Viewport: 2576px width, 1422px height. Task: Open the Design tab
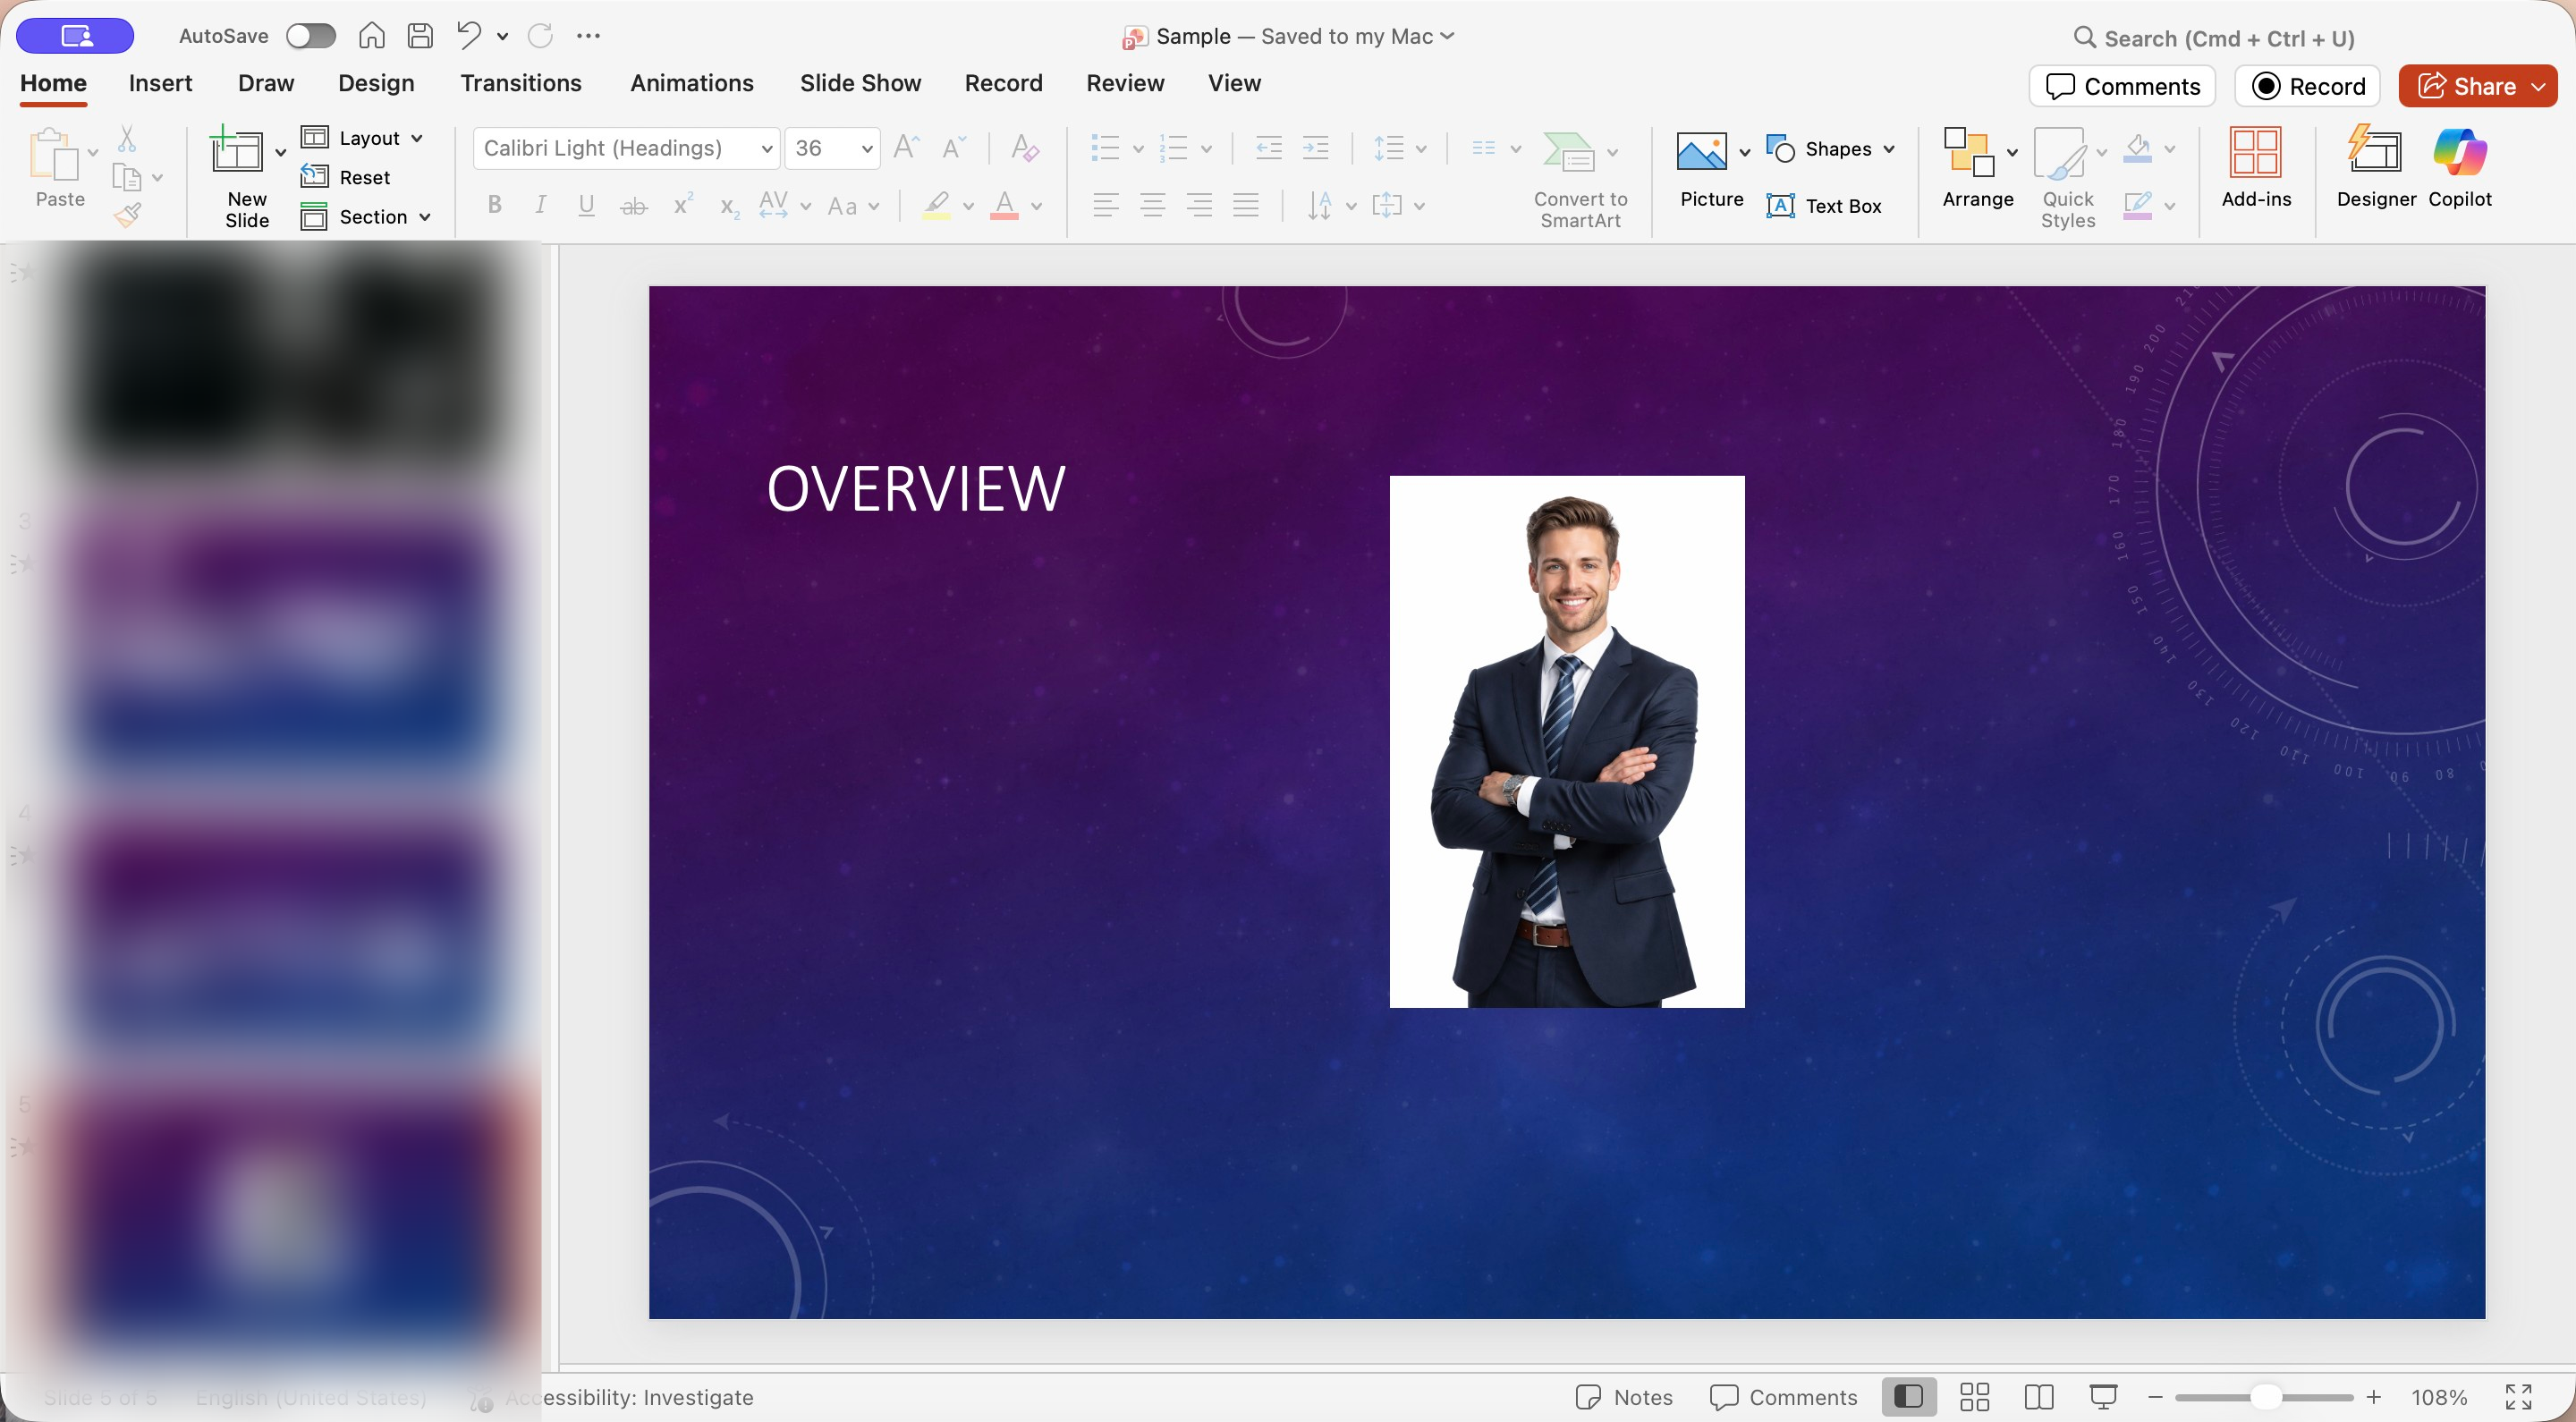(x=376, y=83)
